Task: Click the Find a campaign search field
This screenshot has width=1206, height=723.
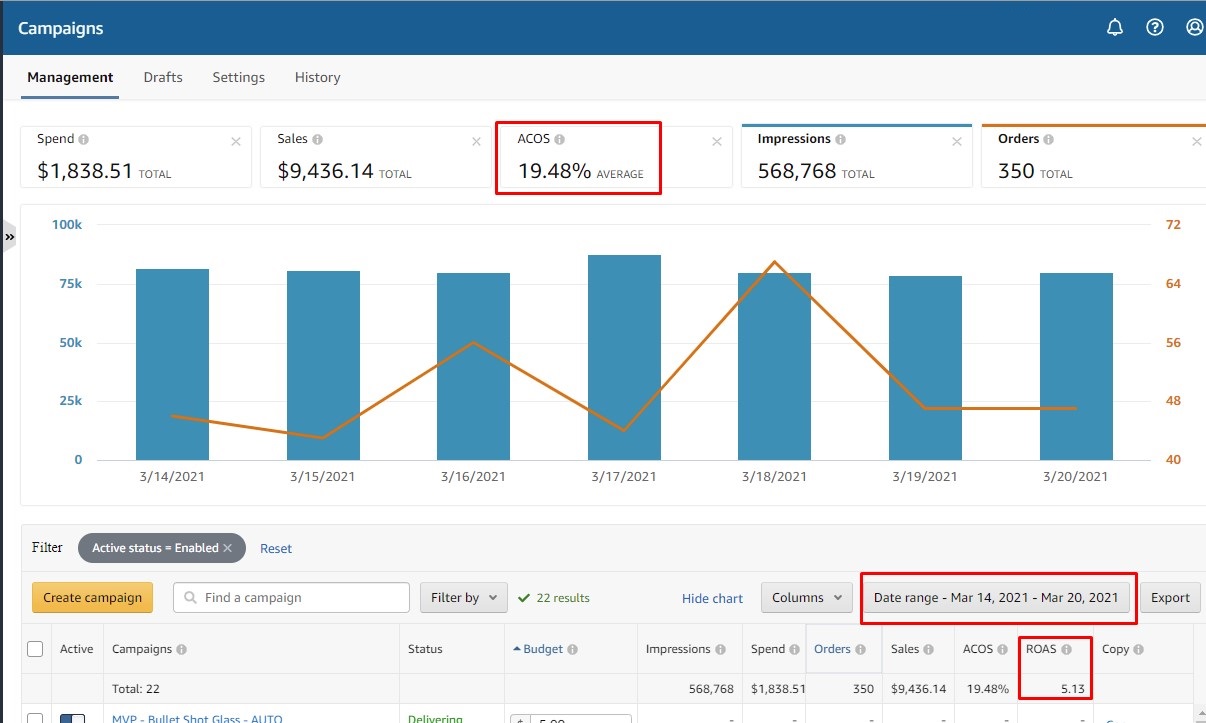Action: [x=291, y=598]
